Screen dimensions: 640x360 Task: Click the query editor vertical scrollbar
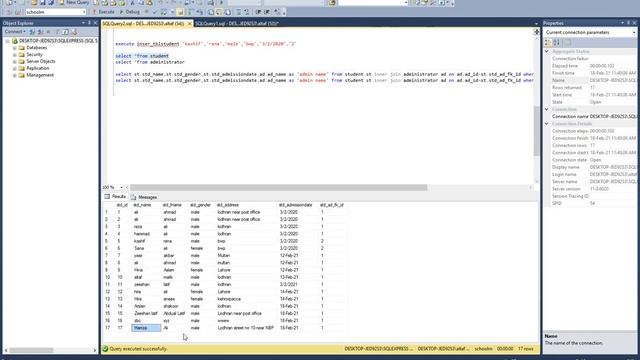(536, 131)
